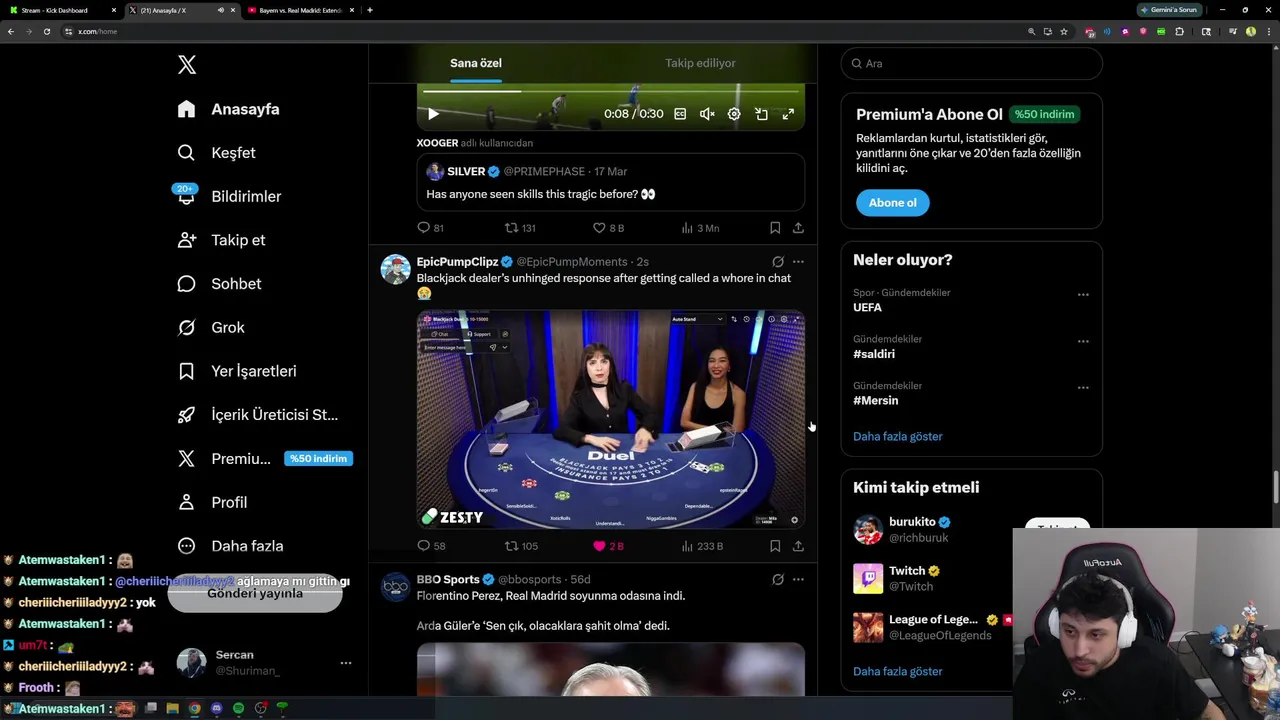This screenshot has width=1280, height=720.
Task: Click Gönderi yayınla post button
Action: 255,593
